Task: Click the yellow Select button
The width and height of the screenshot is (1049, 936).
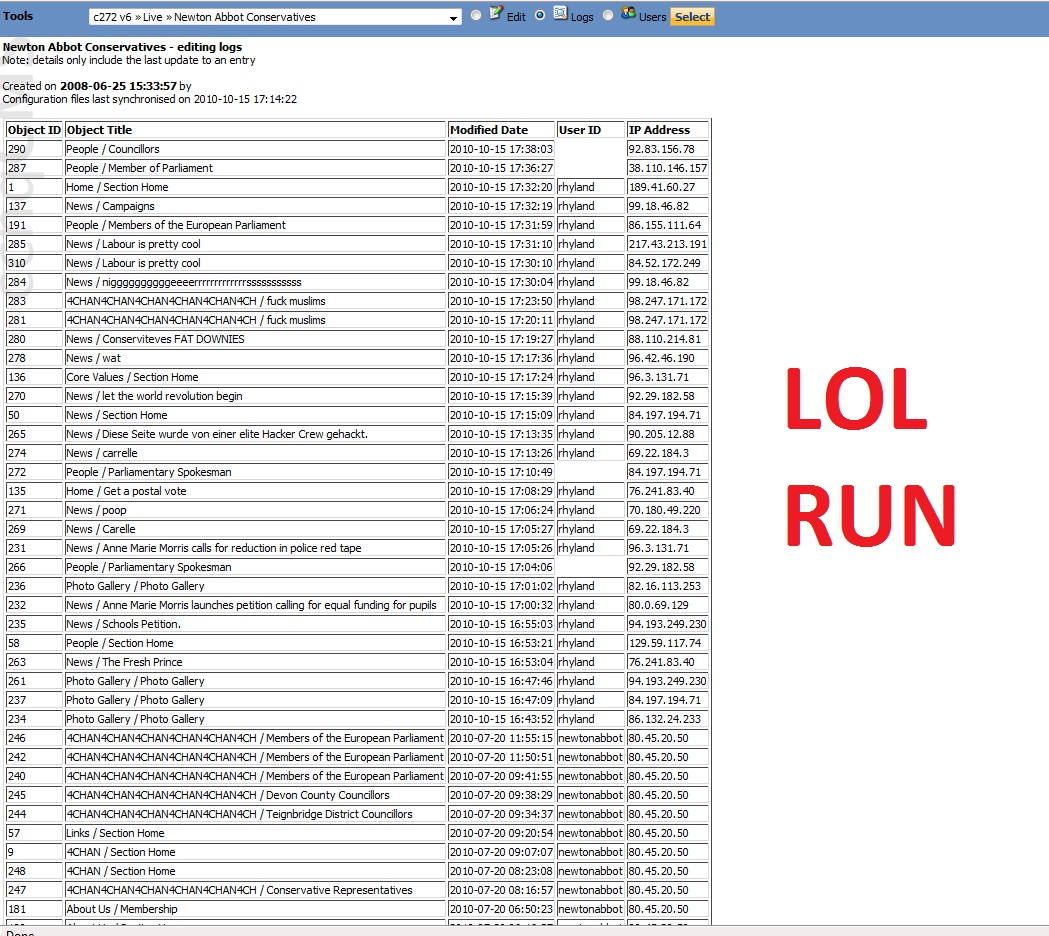Action: coord(692,17)
